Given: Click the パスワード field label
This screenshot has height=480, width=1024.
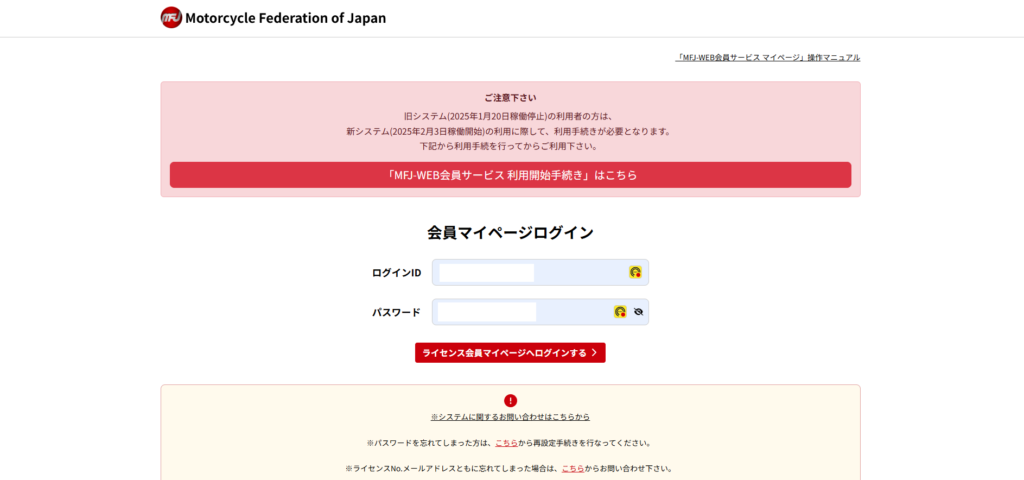Looking at the screenshot, I should click(396, 312).
